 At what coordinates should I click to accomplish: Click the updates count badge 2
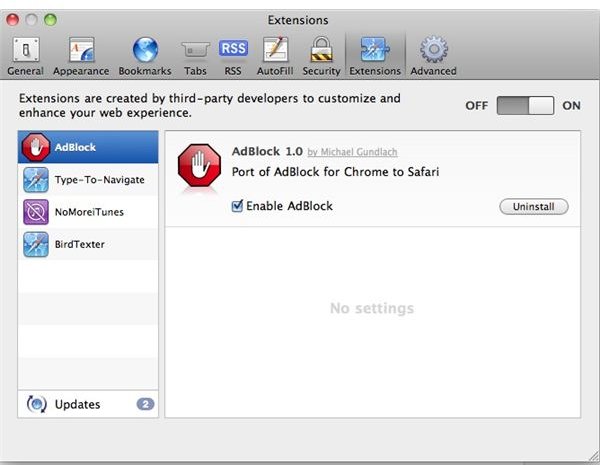[145, 404]
